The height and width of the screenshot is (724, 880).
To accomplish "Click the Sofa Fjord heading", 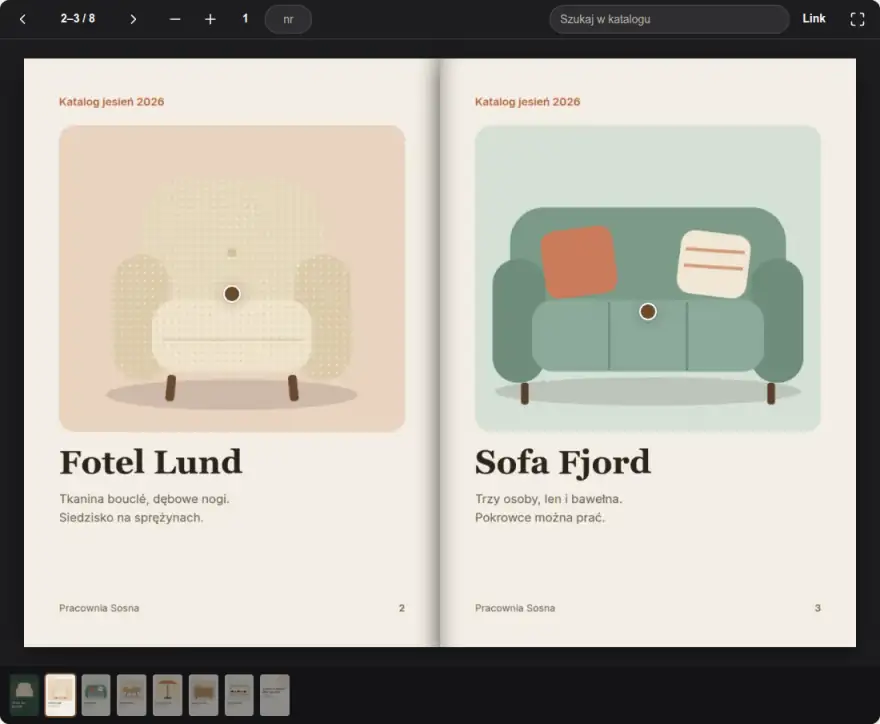I will point(562,462).
